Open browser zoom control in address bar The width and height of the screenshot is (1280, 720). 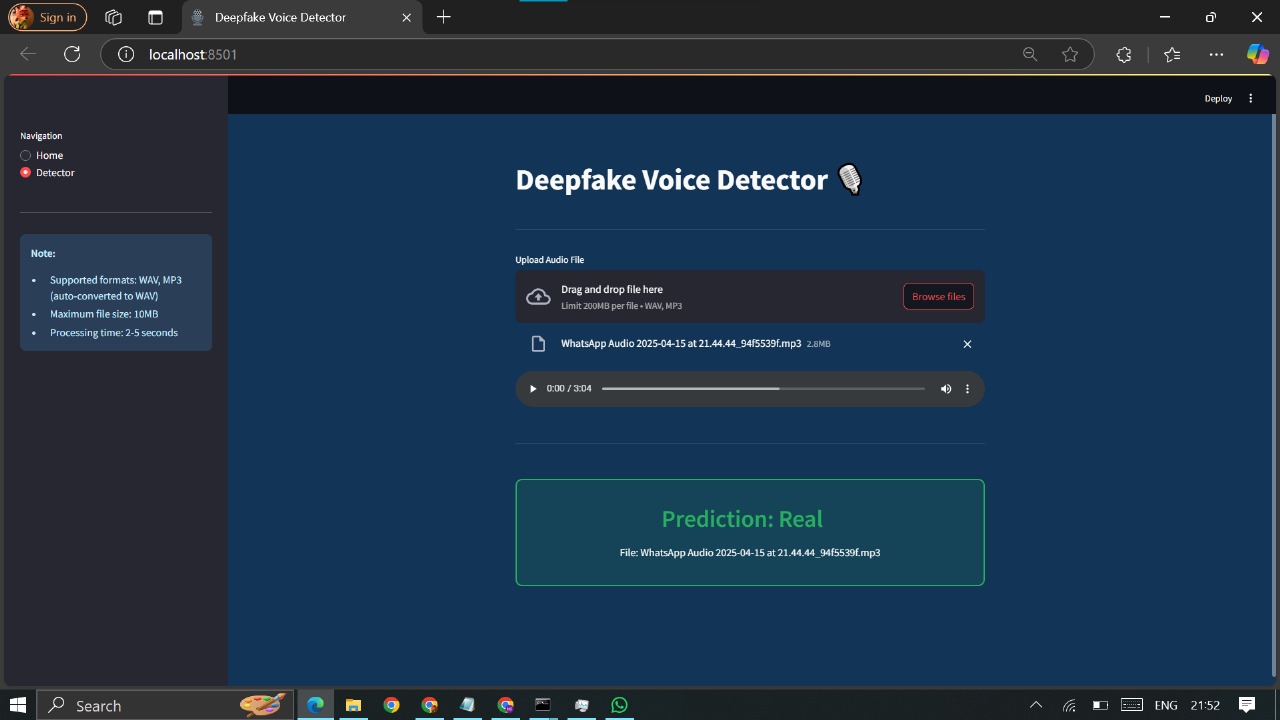pos(1029,54)
